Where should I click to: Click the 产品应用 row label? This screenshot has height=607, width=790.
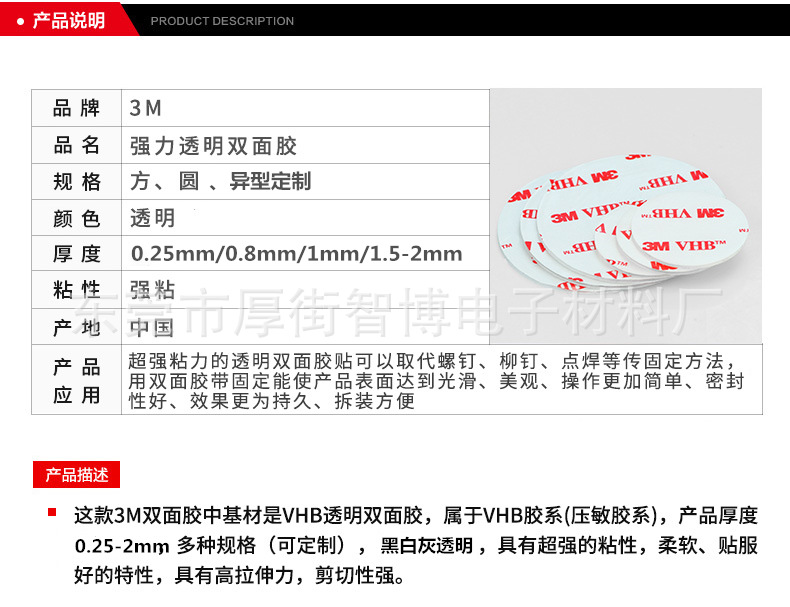click(77, 380)
